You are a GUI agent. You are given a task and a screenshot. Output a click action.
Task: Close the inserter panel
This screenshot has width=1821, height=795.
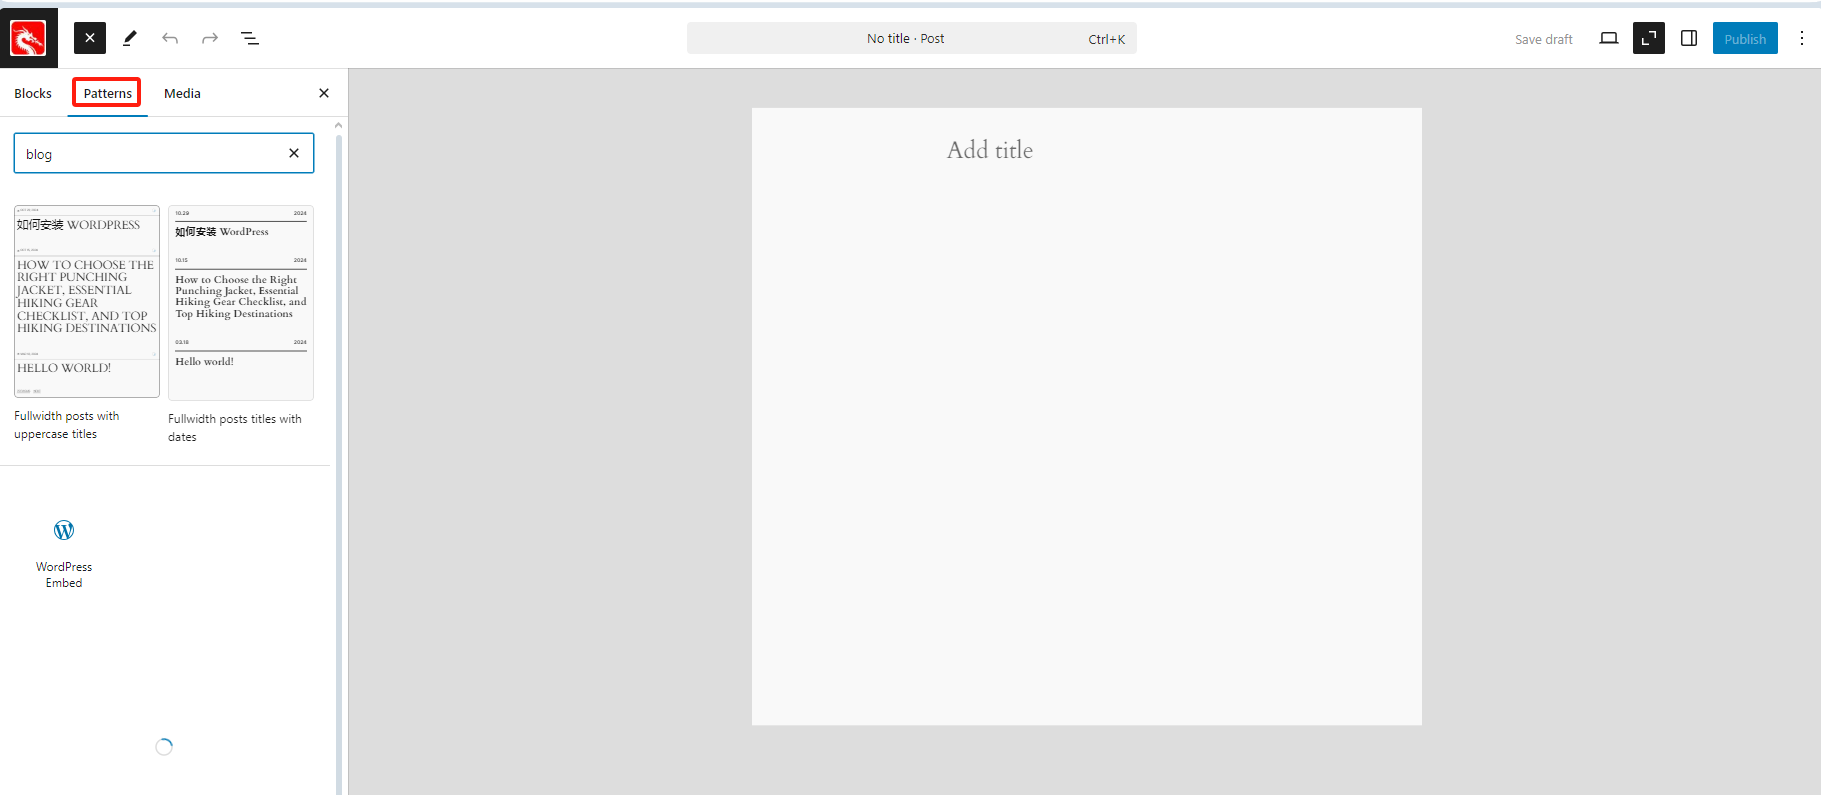coord(324,93)
